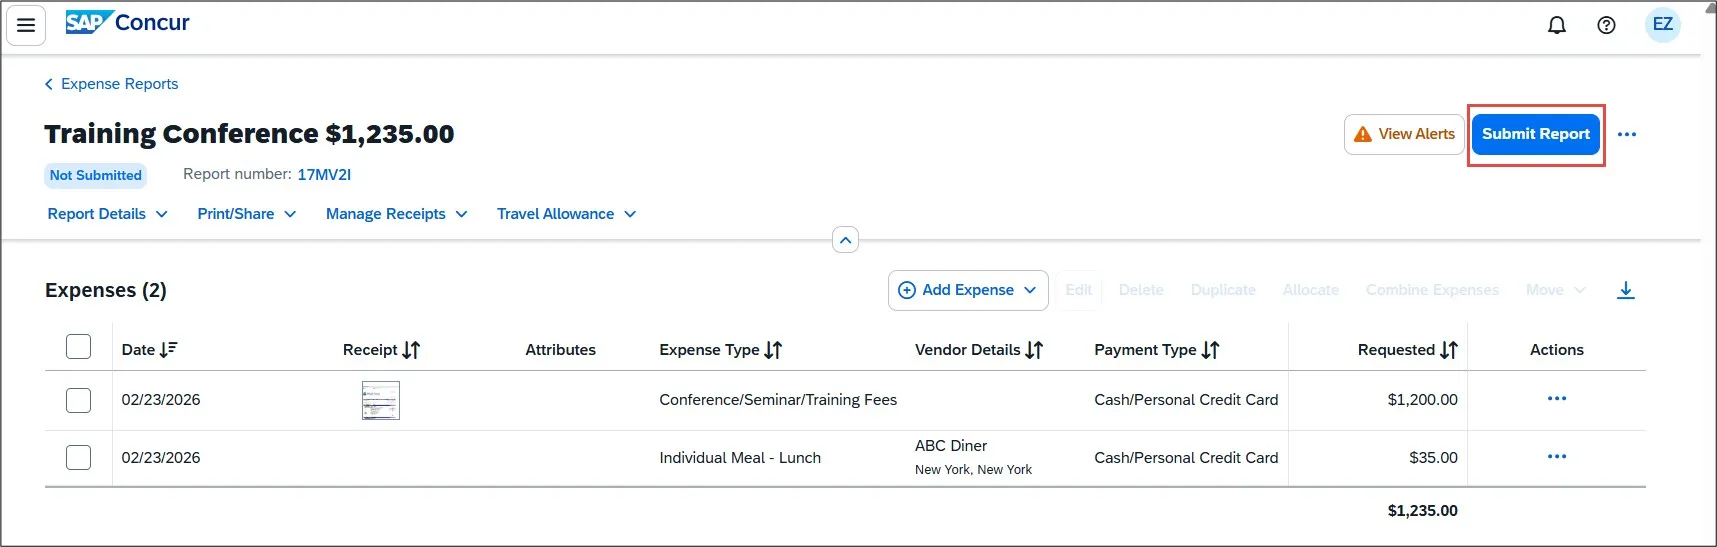Open more options beside Submit Report
The image size is (1717, 547).
coord(1627,134)
